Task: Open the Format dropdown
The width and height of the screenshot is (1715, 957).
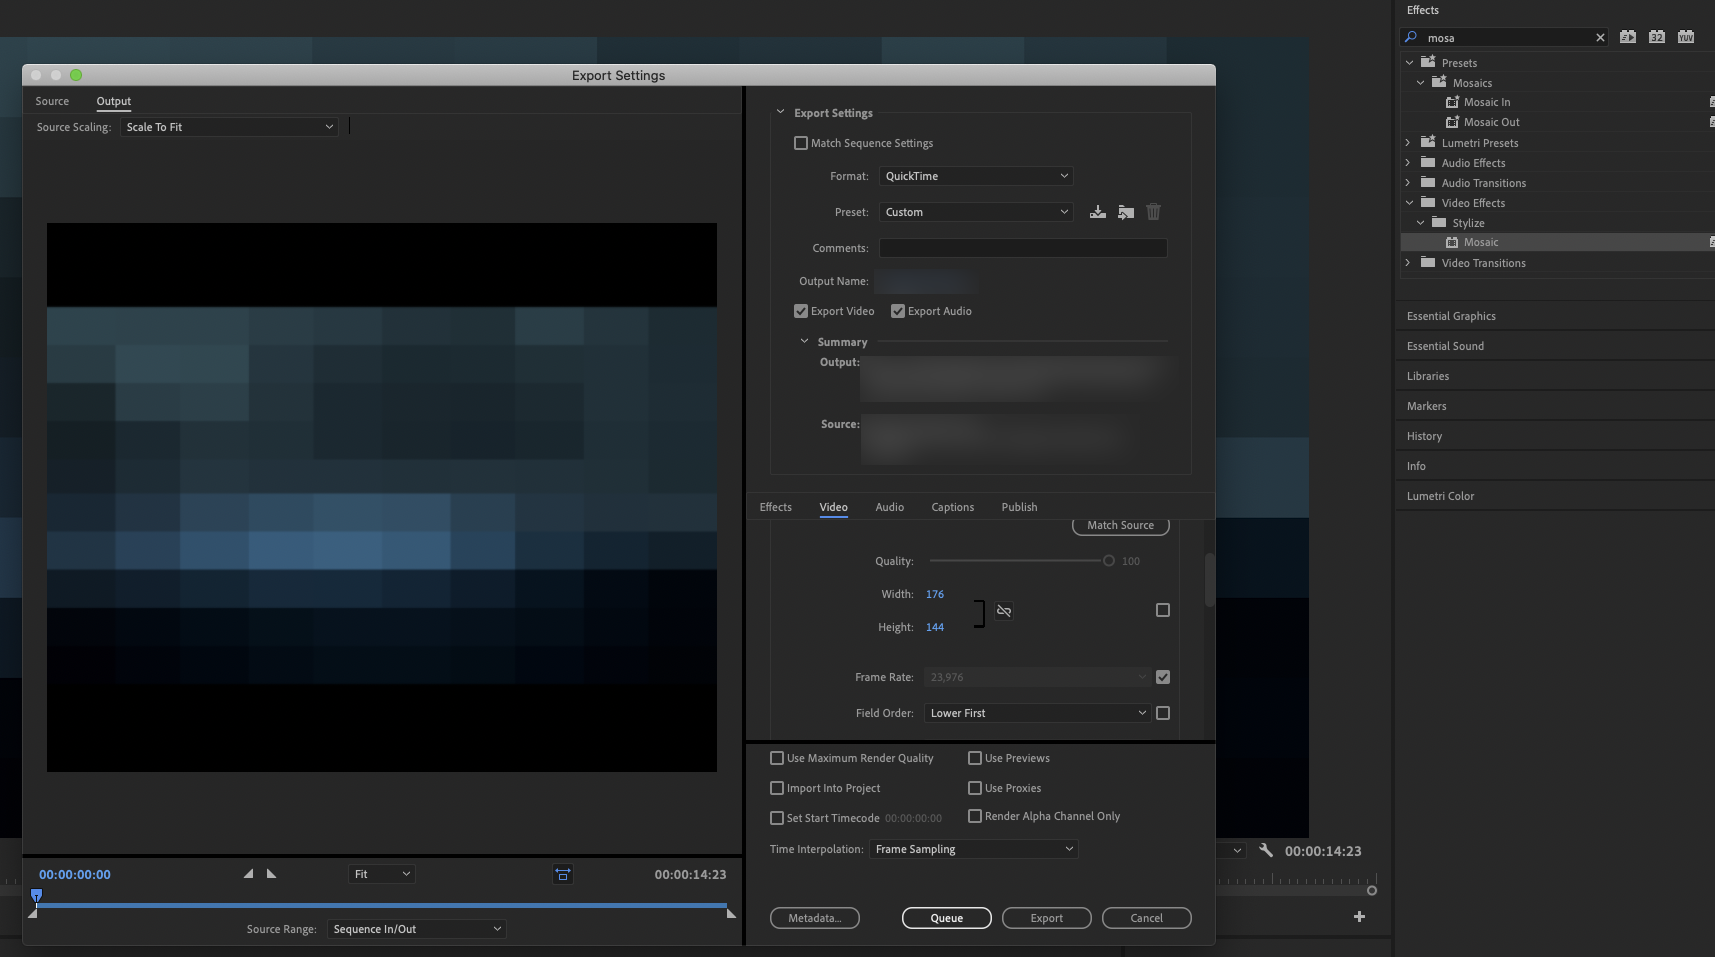Action: click(x=975, y=175)
